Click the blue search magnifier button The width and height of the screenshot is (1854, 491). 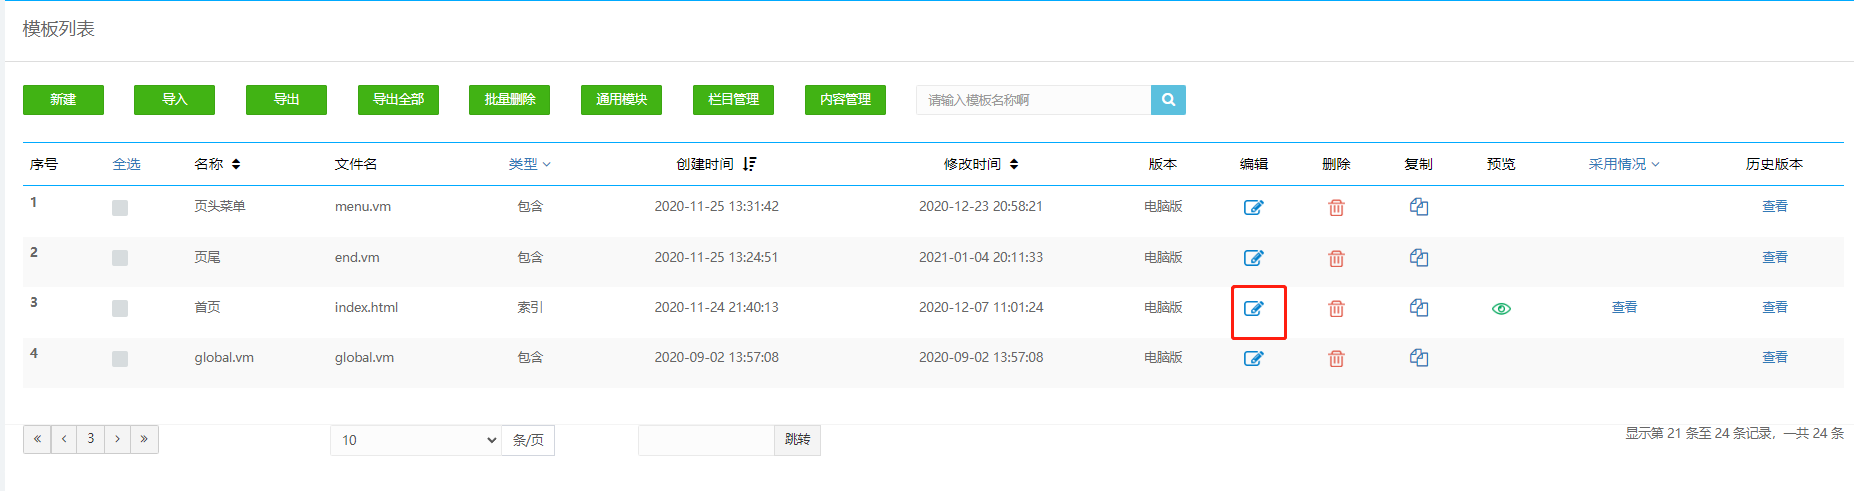1168,100
